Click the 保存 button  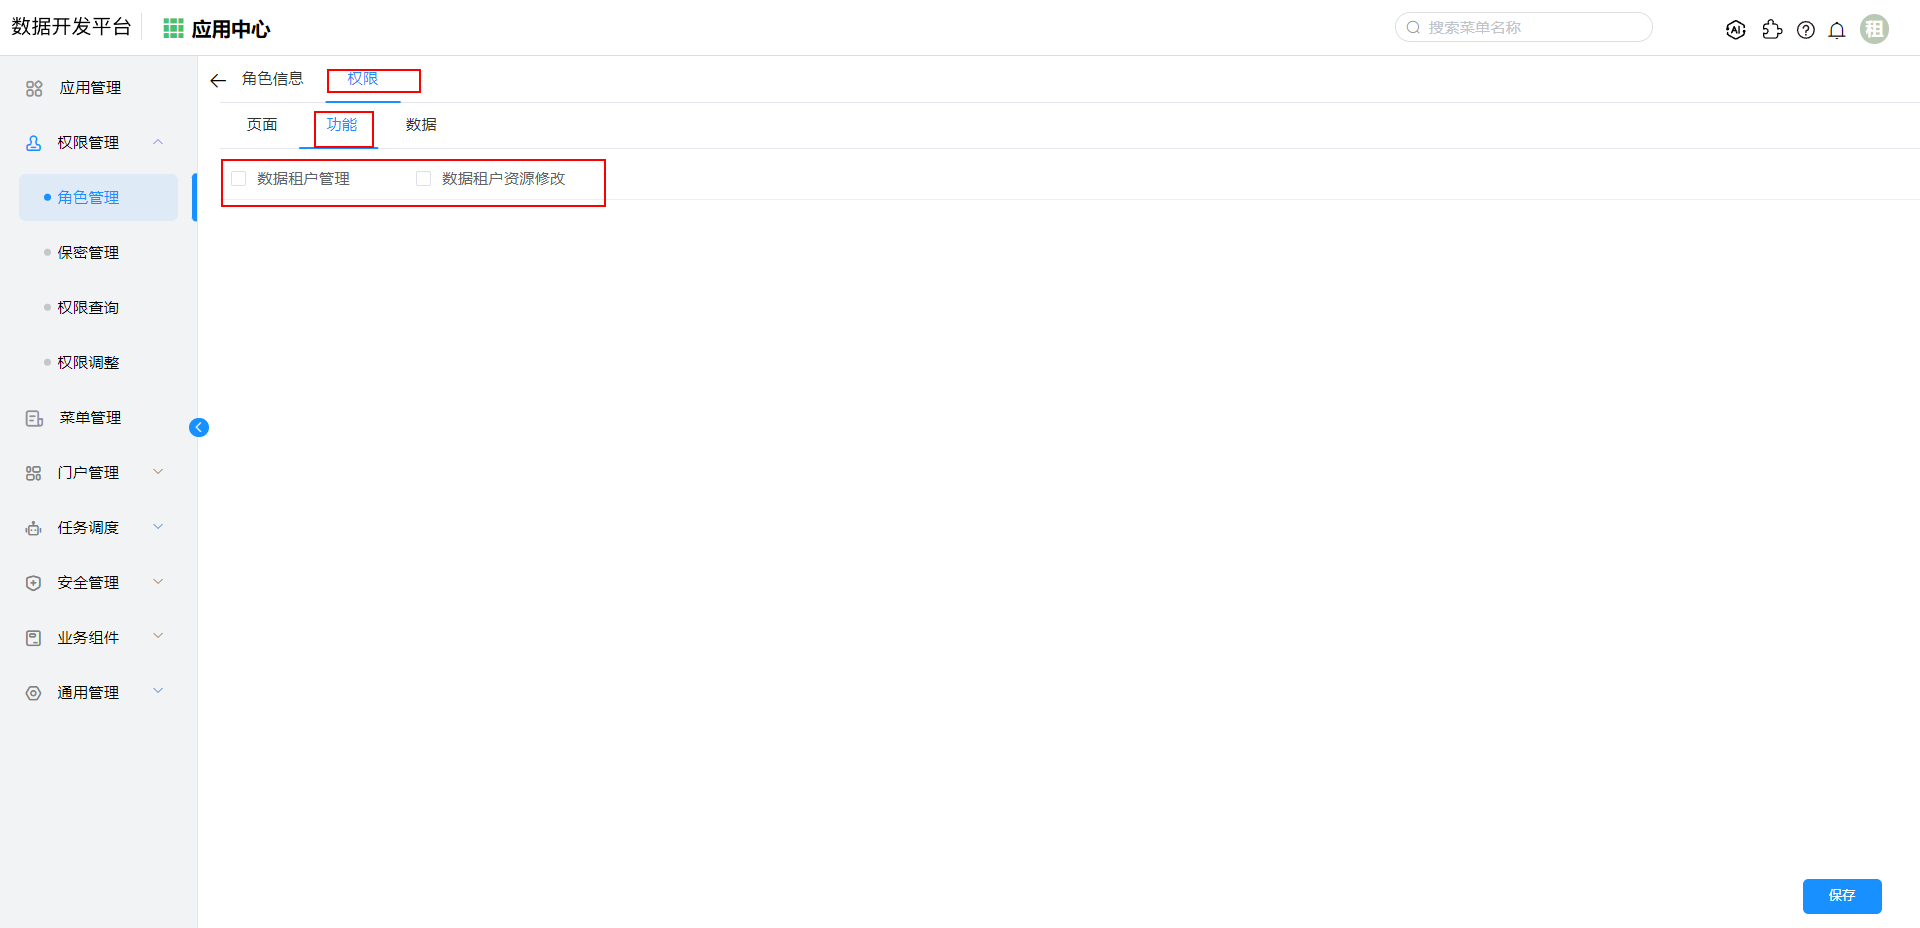point(1841,896)
